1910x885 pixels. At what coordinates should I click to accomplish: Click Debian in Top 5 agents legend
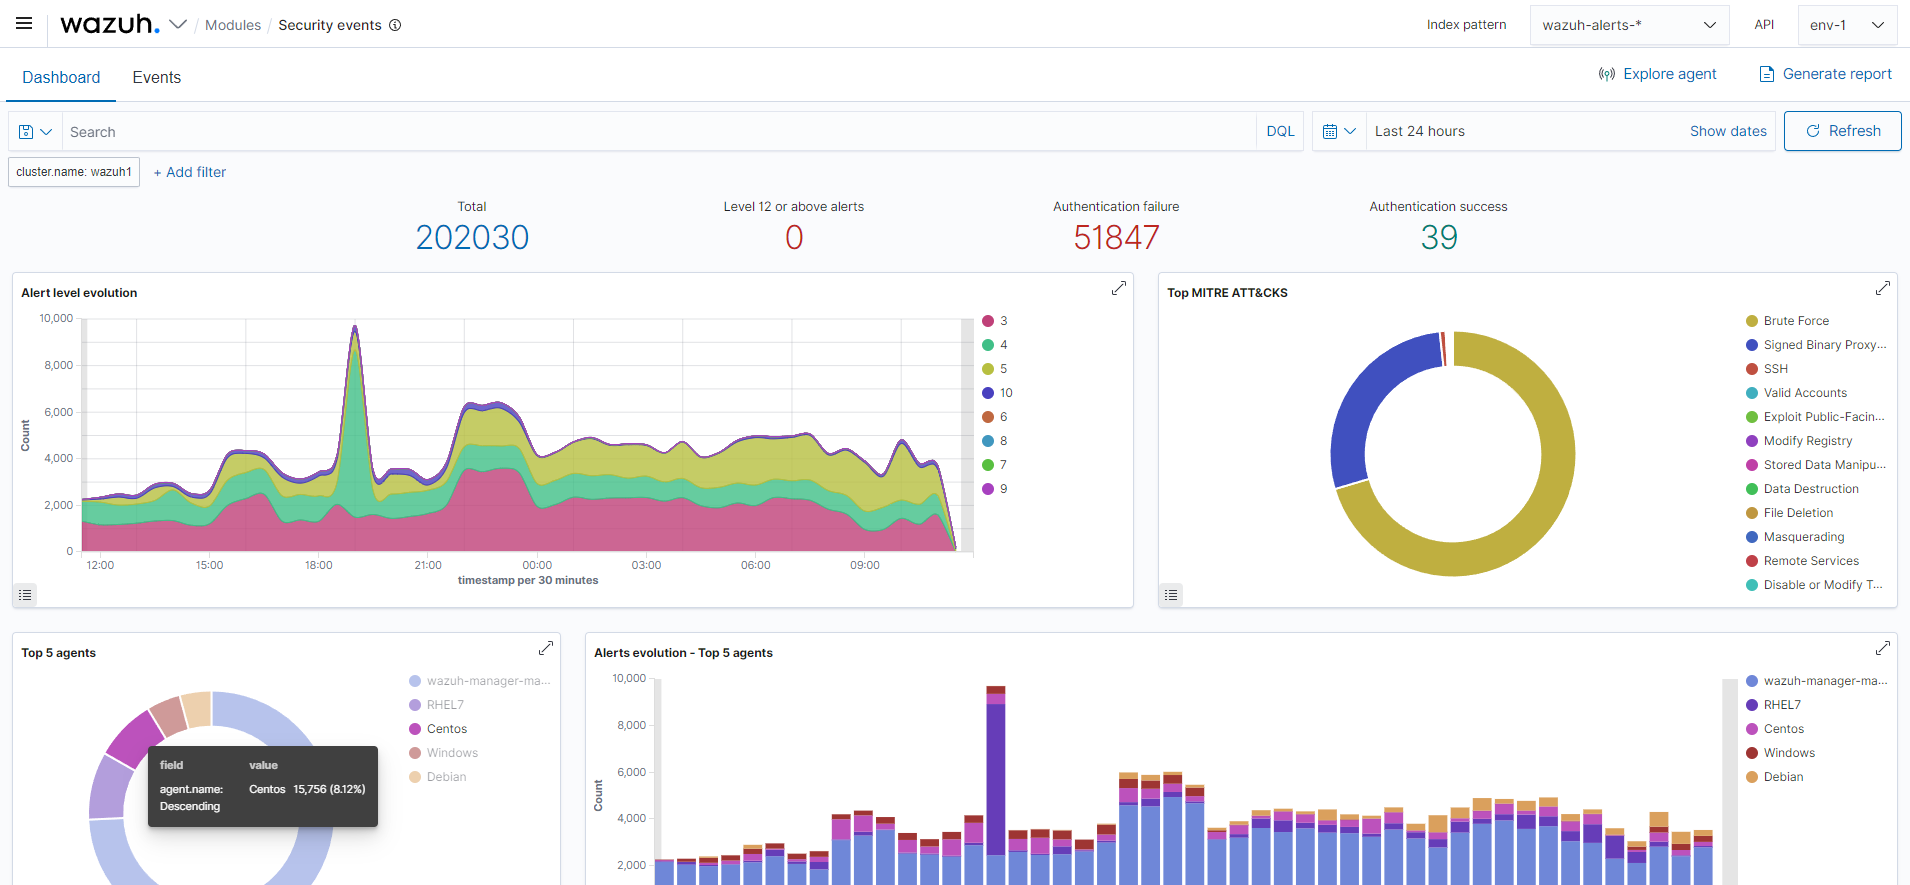(446, 777)
